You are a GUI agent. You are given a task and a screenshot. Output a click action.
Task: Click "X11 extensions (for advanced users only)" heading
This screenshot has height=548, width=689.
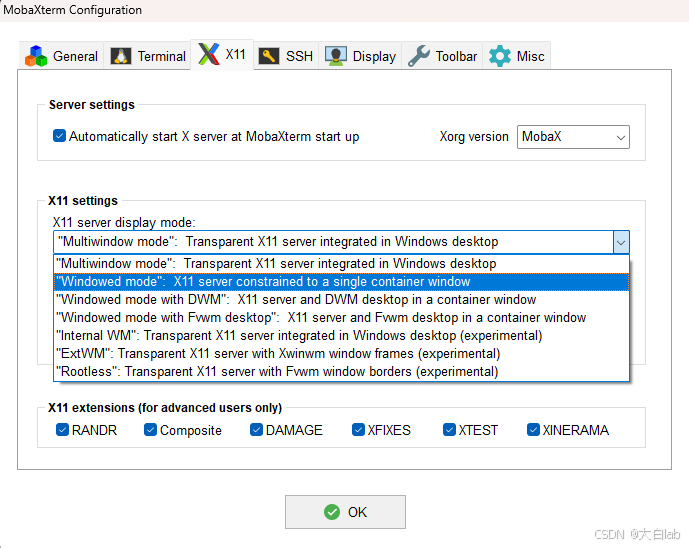165,408
